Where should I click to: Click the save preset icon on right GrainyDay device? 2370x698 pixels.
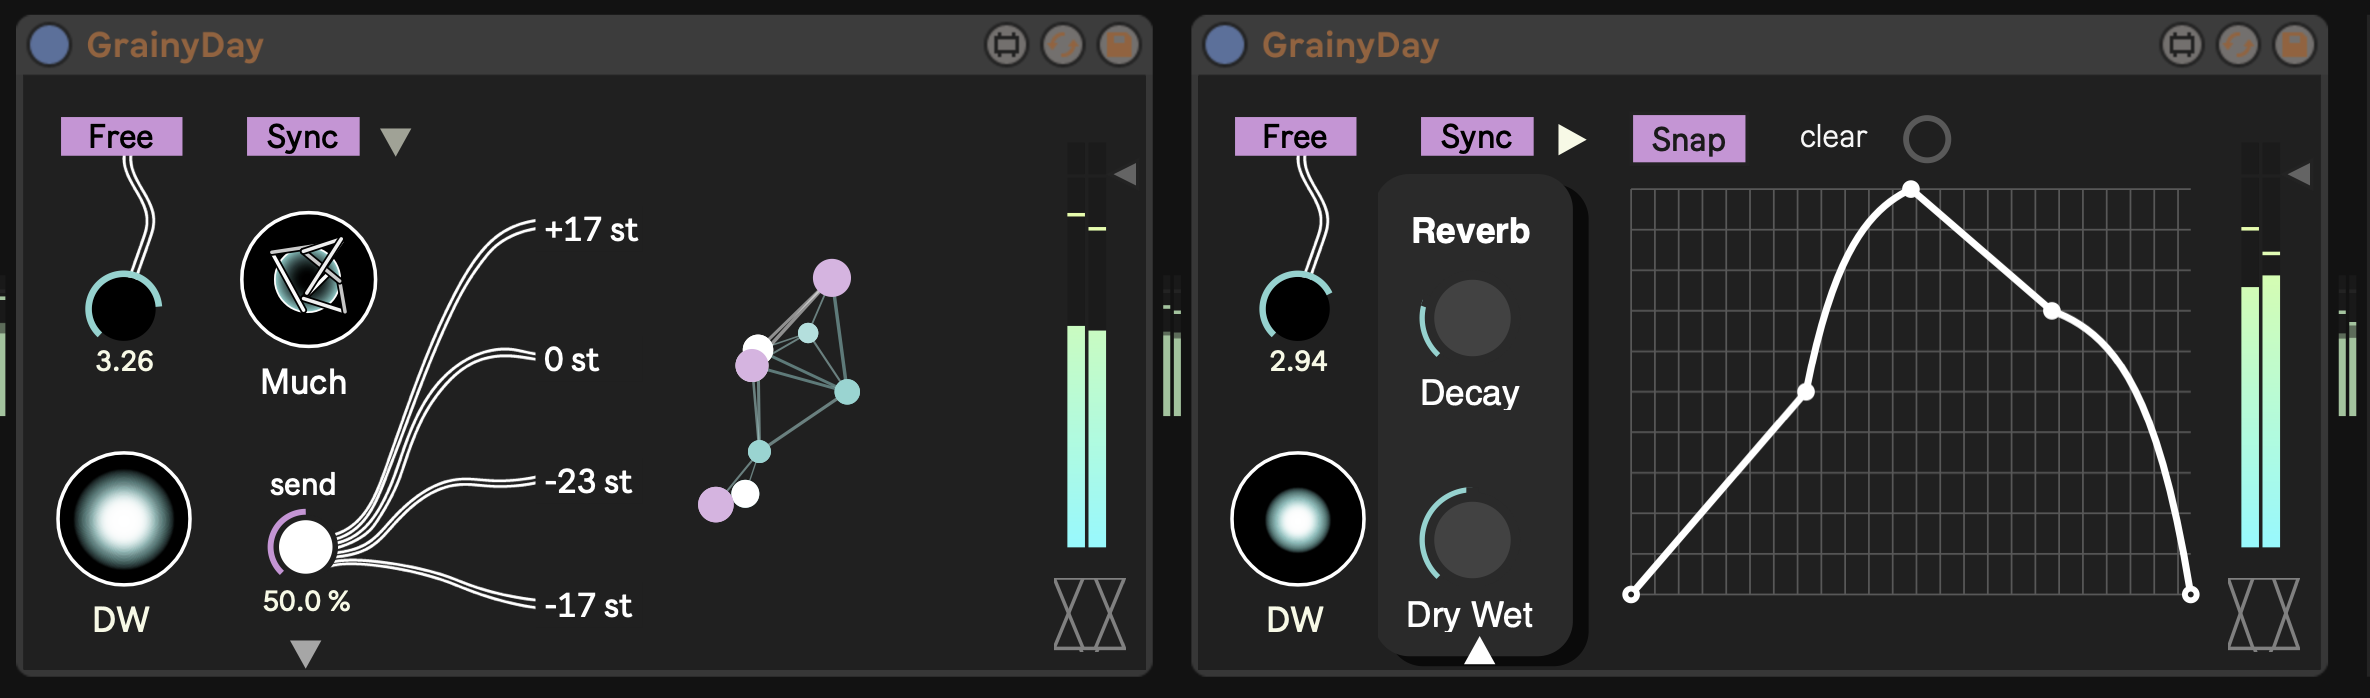click(x=2294, y=45)
